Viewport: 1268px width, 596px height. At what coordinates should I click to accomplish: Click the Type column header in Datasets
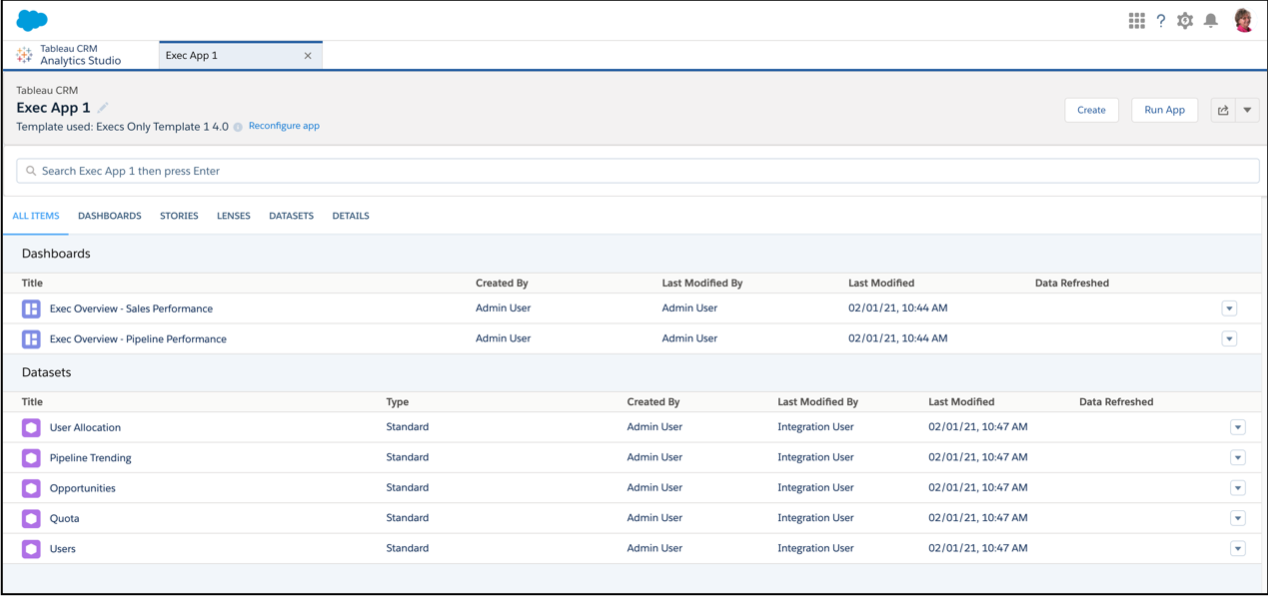click(x=397, y=402)
